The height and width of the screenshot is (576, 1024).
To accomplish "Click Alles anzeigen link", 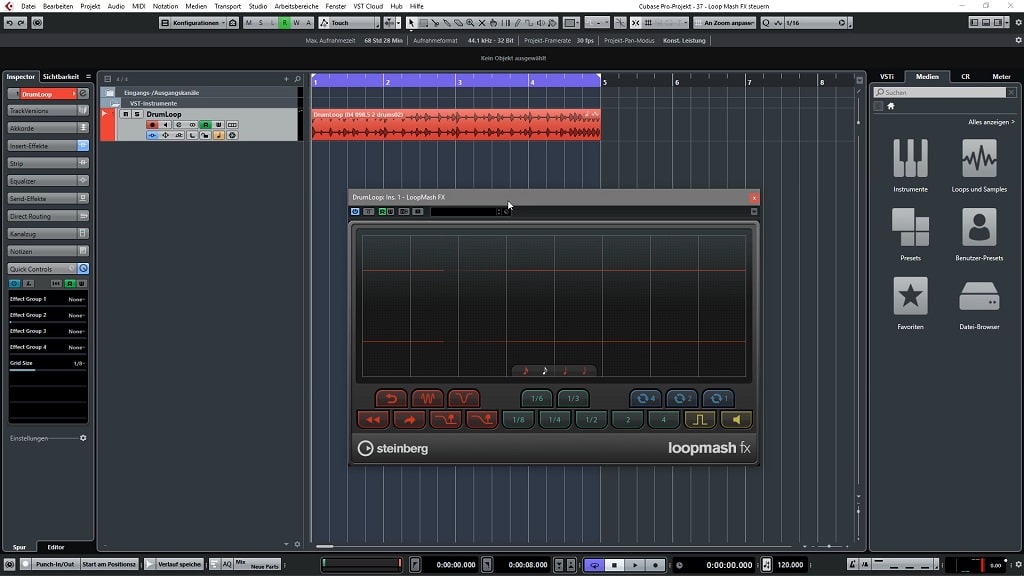I will pos(991,122).
